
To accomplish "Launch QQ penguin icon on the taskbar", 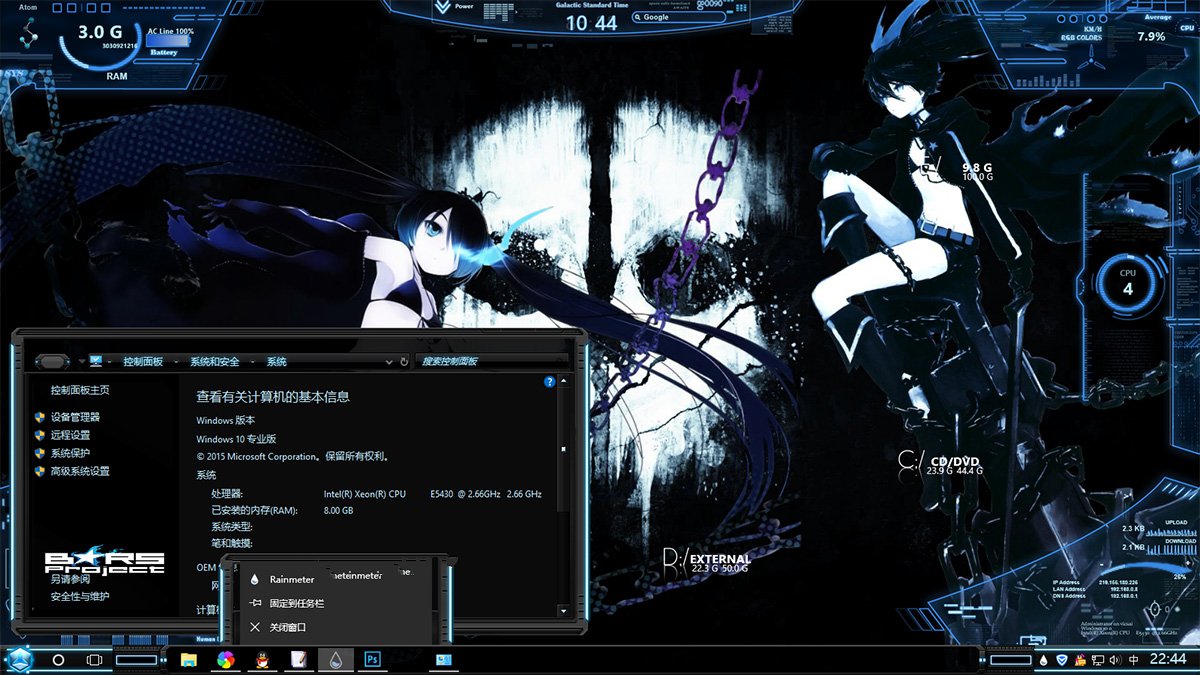I will (x=262, y=660).
